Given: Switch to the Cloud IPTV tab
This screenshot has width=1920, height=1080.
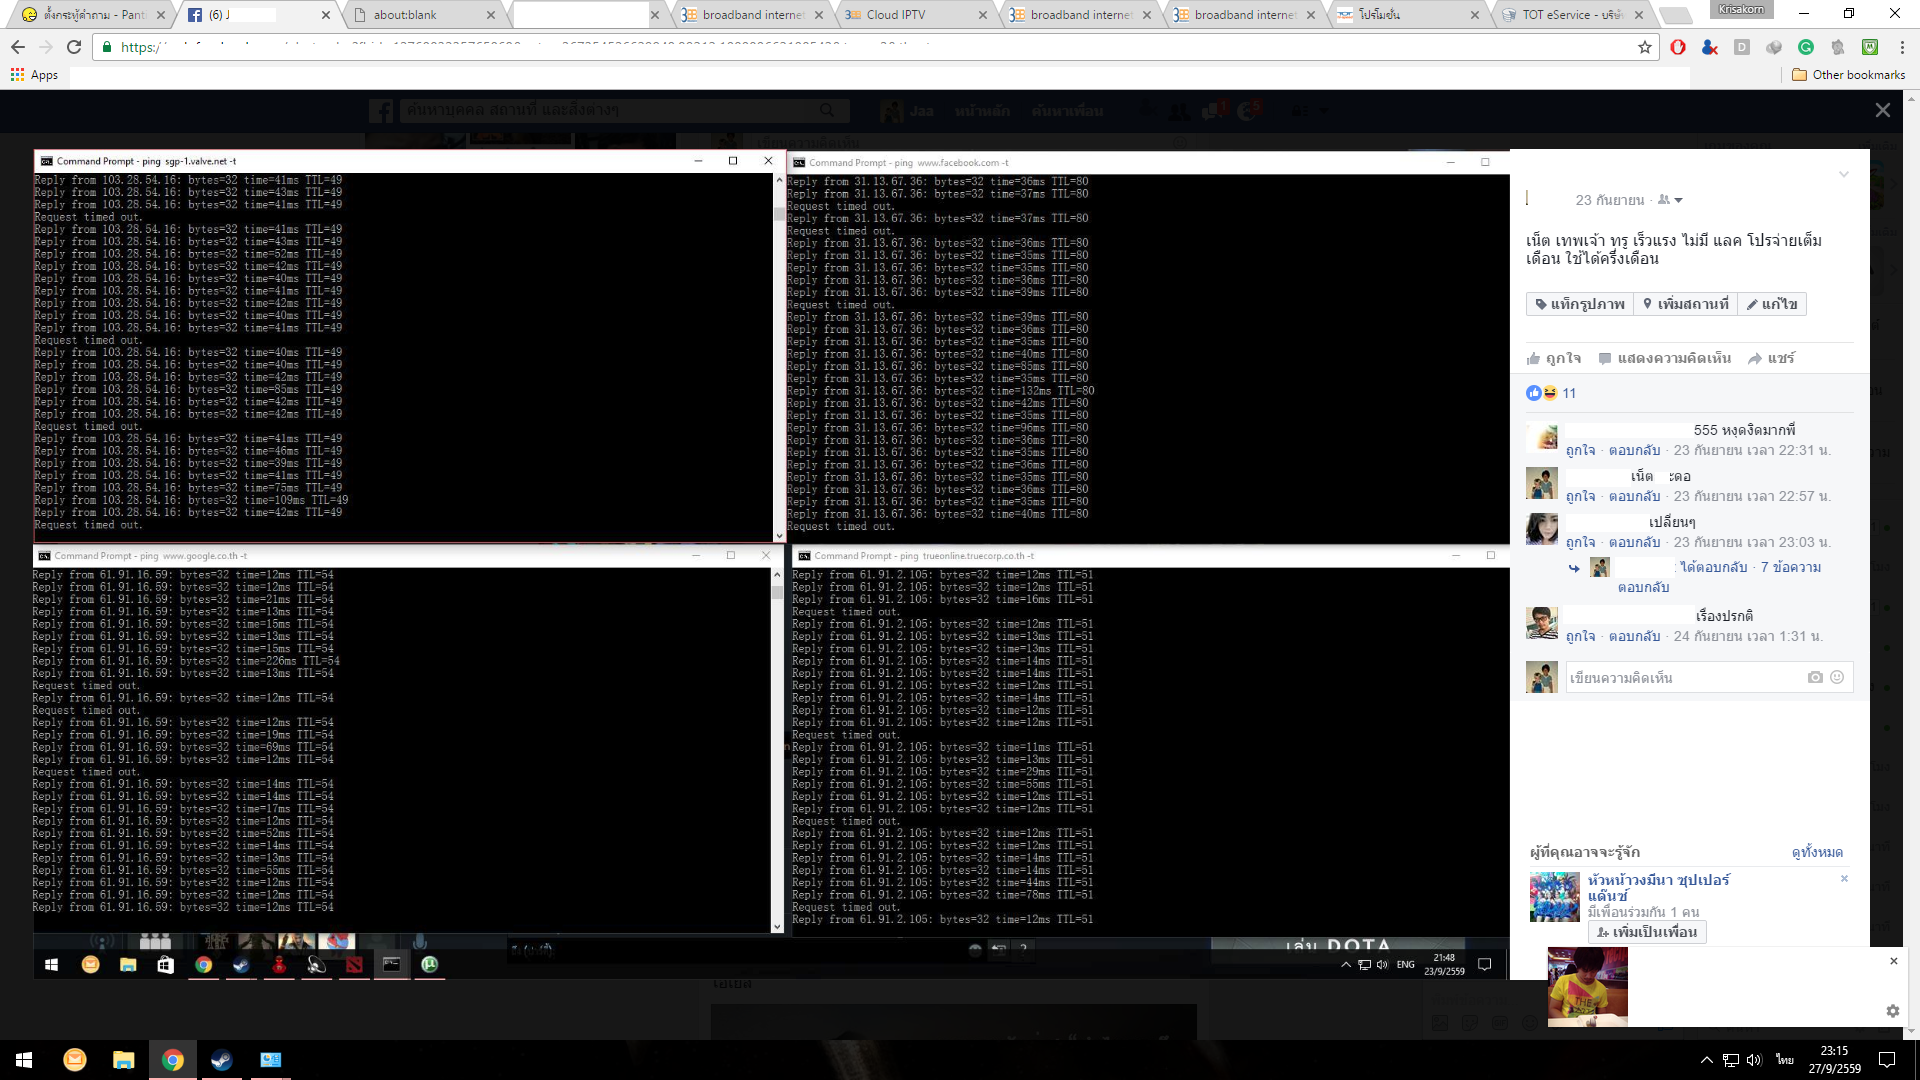Looking at the screenshot, I should [895, 15].
